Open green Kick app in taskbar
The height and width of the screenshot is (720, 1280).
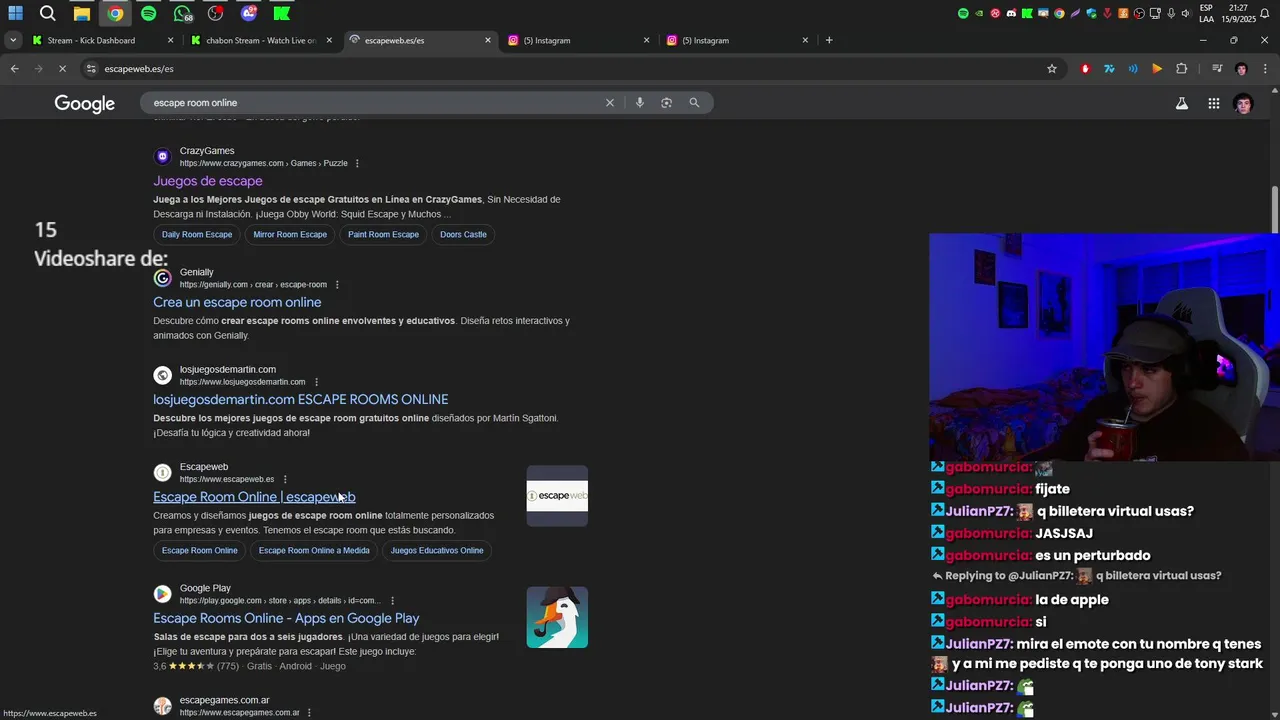(x=282, y=13)
